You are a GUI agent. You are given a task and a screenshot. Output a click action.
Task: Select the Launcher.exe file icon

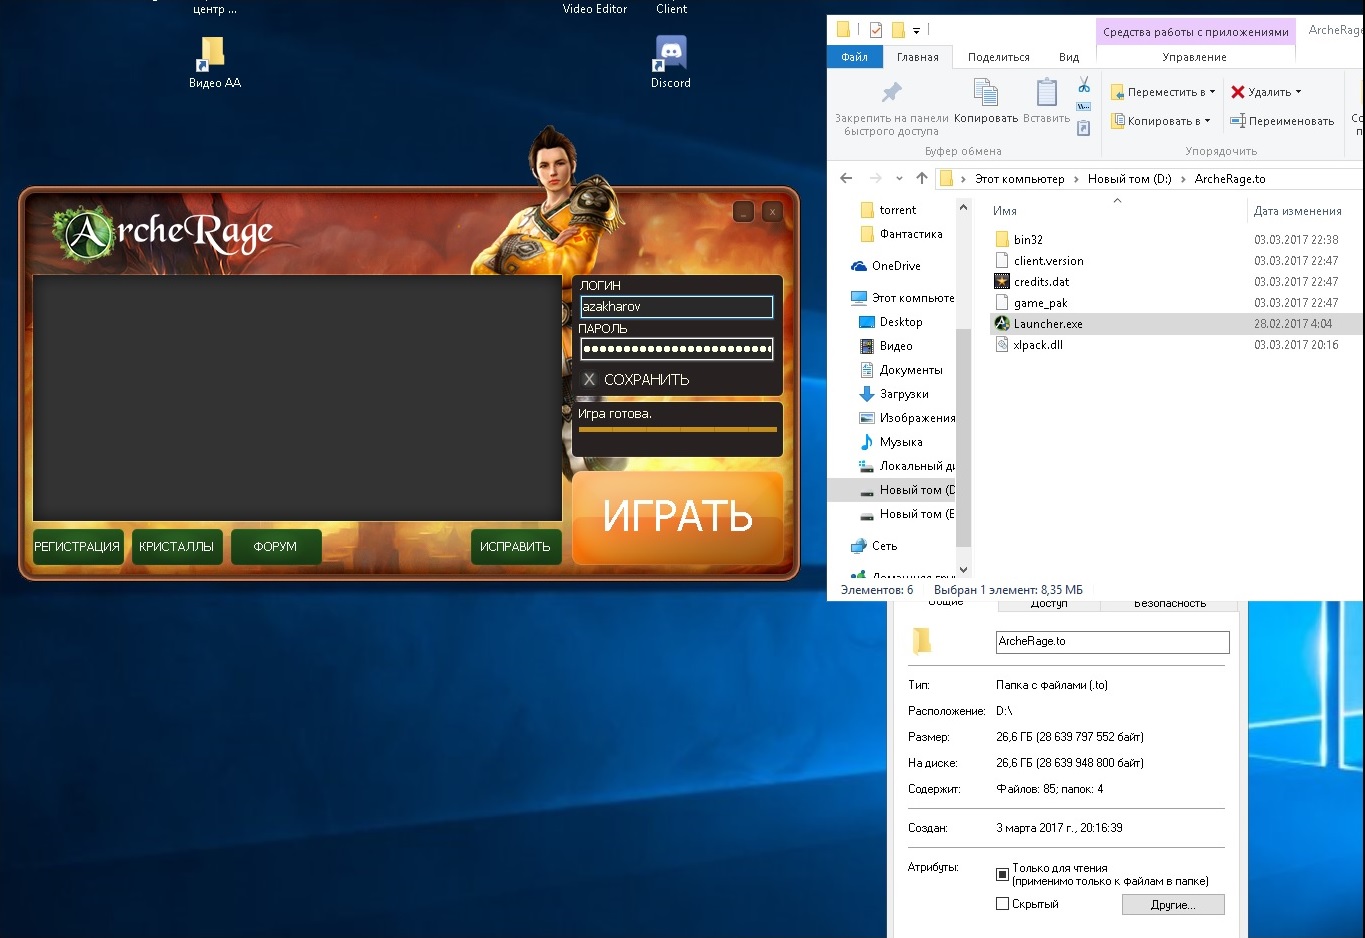pos(1002,323)
